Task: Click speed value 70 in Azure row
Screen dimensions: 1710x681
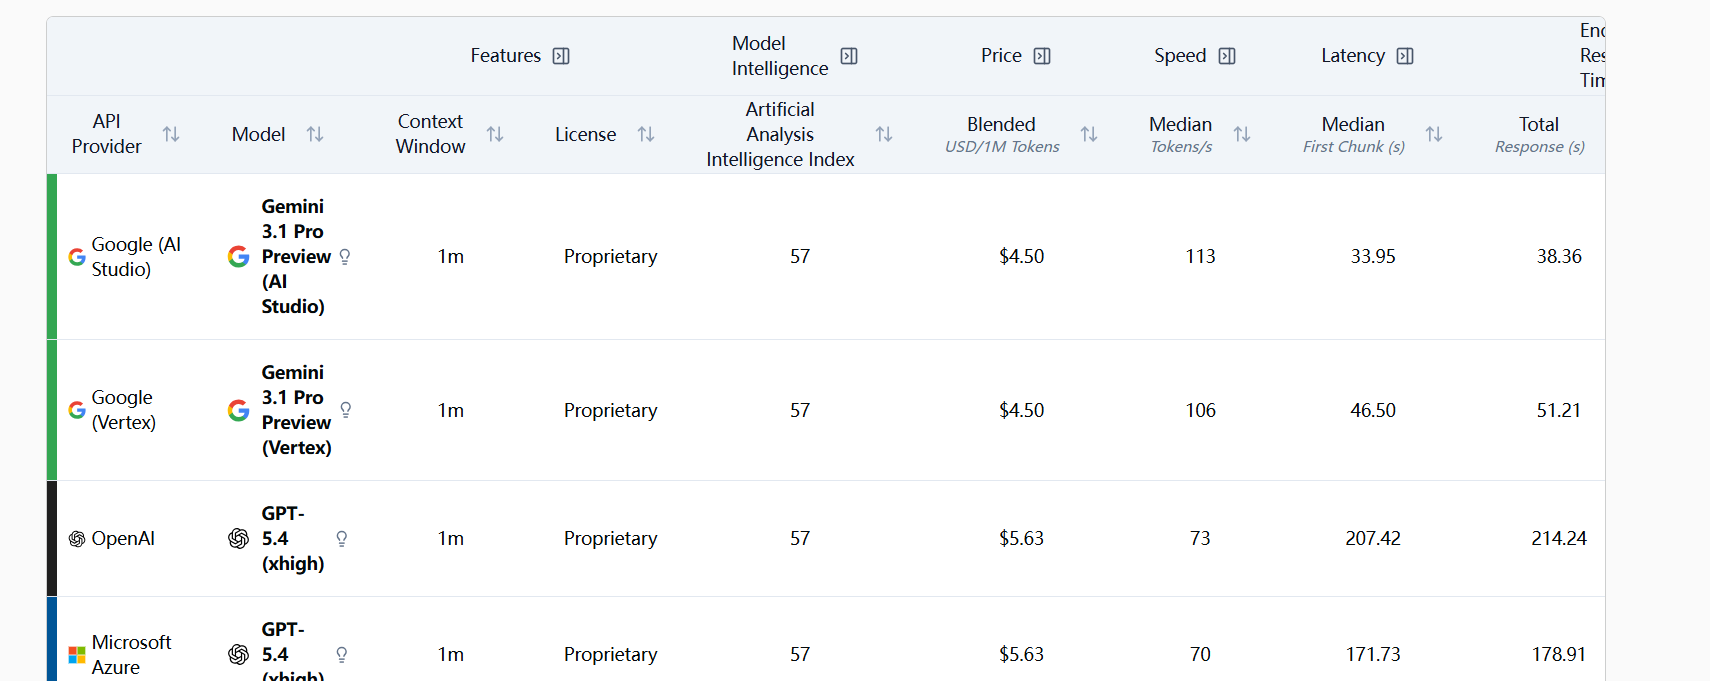Action: point(1200,655)
